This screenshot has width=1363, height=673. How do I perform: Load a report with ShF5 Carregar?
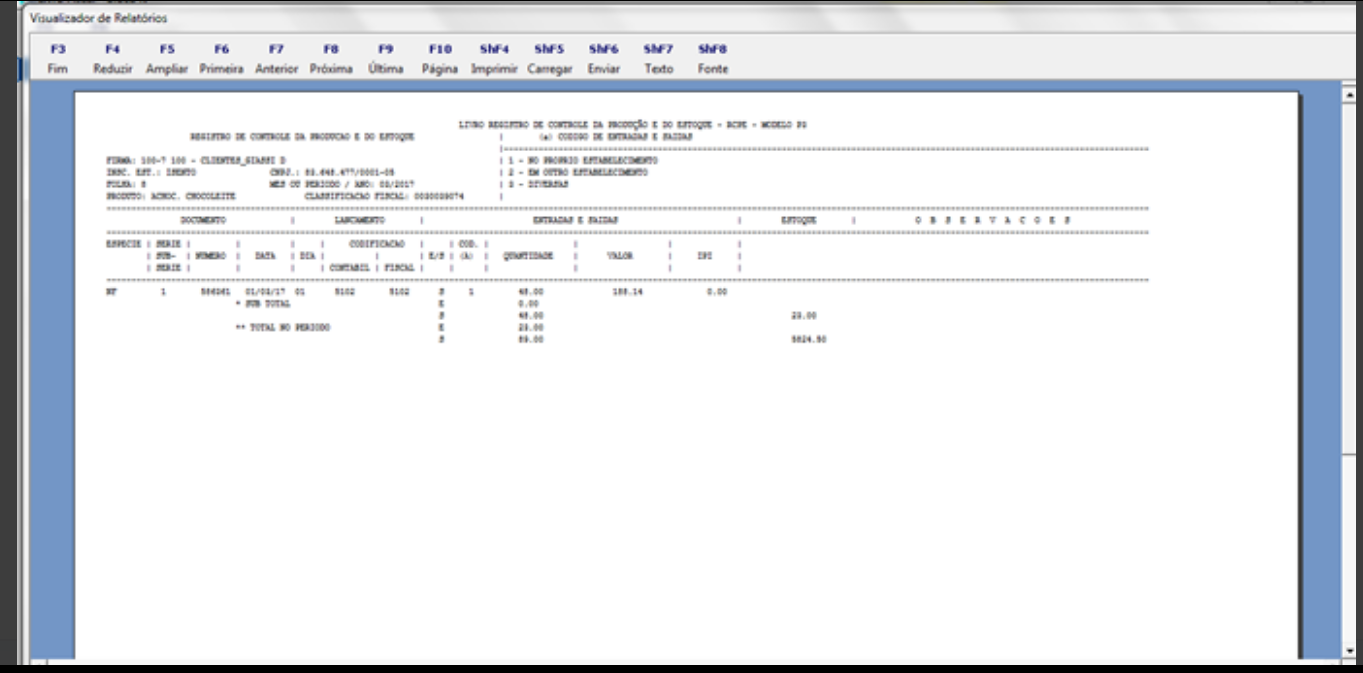(x=549, y=59)
